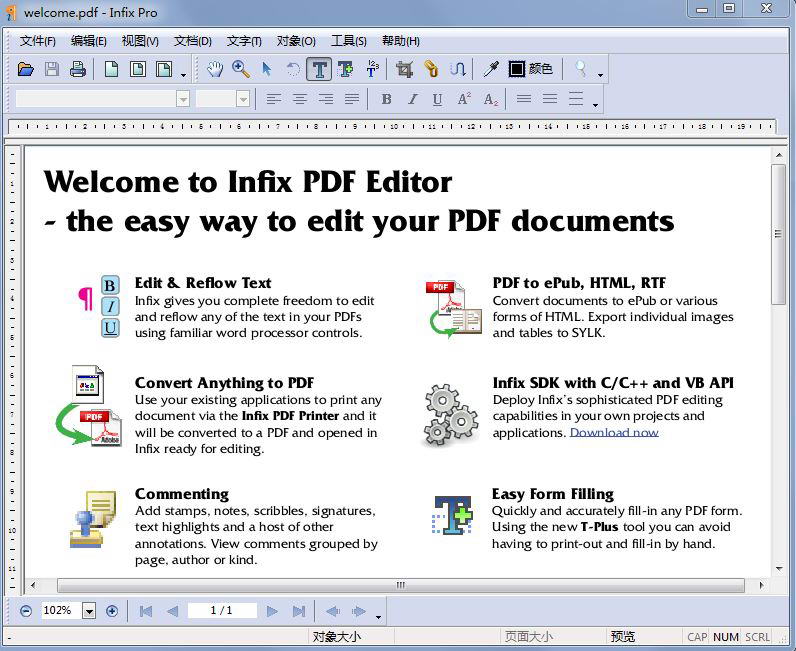Select the Hand pan tool
Screen dimensions: 796x651
(x=215, y=69)
